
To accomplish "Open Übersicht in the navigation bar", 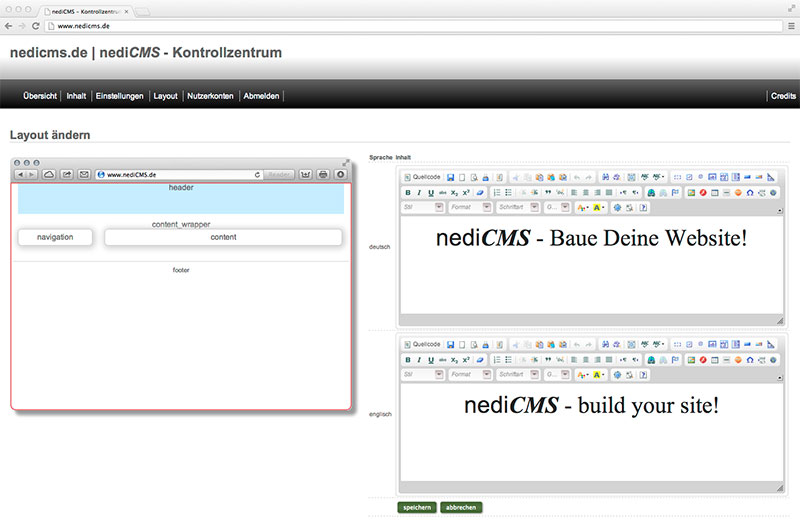I will coord(40,96).
